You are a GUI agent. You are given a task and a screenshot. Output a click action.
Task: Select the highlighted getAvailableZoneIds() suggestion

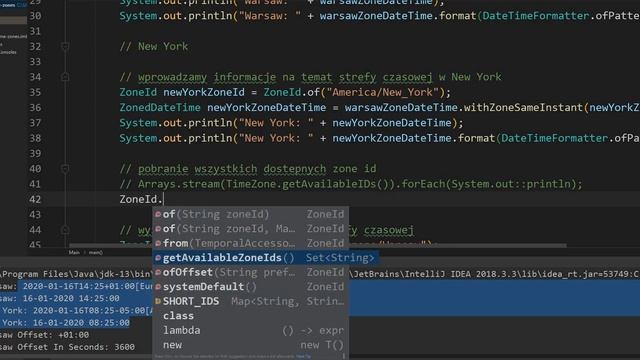tap(265, 258)
